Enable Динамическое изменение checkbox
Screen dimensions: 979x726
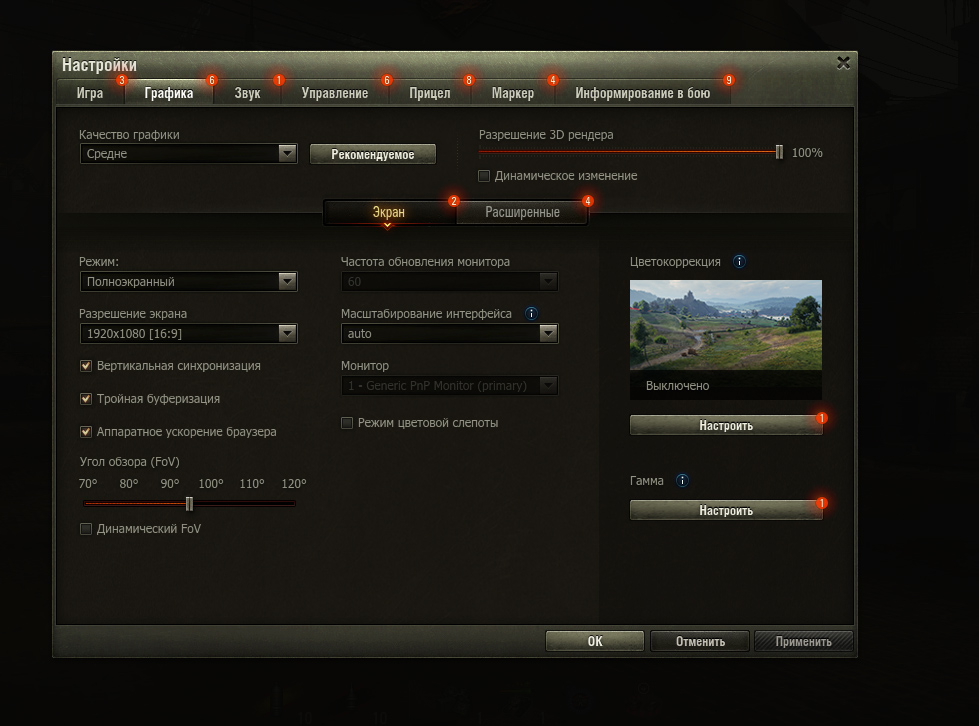(x=484, y=176)
